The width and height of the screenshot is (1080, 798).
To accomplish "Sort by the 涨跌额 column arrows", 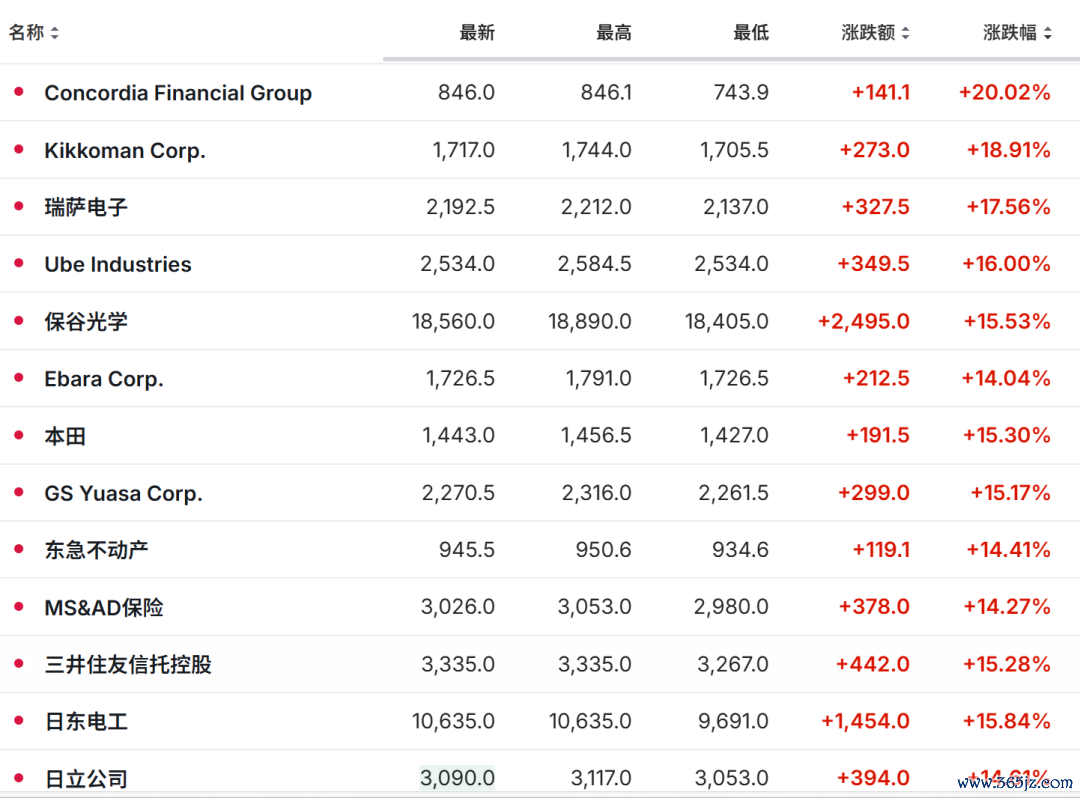I will point(905,32).
